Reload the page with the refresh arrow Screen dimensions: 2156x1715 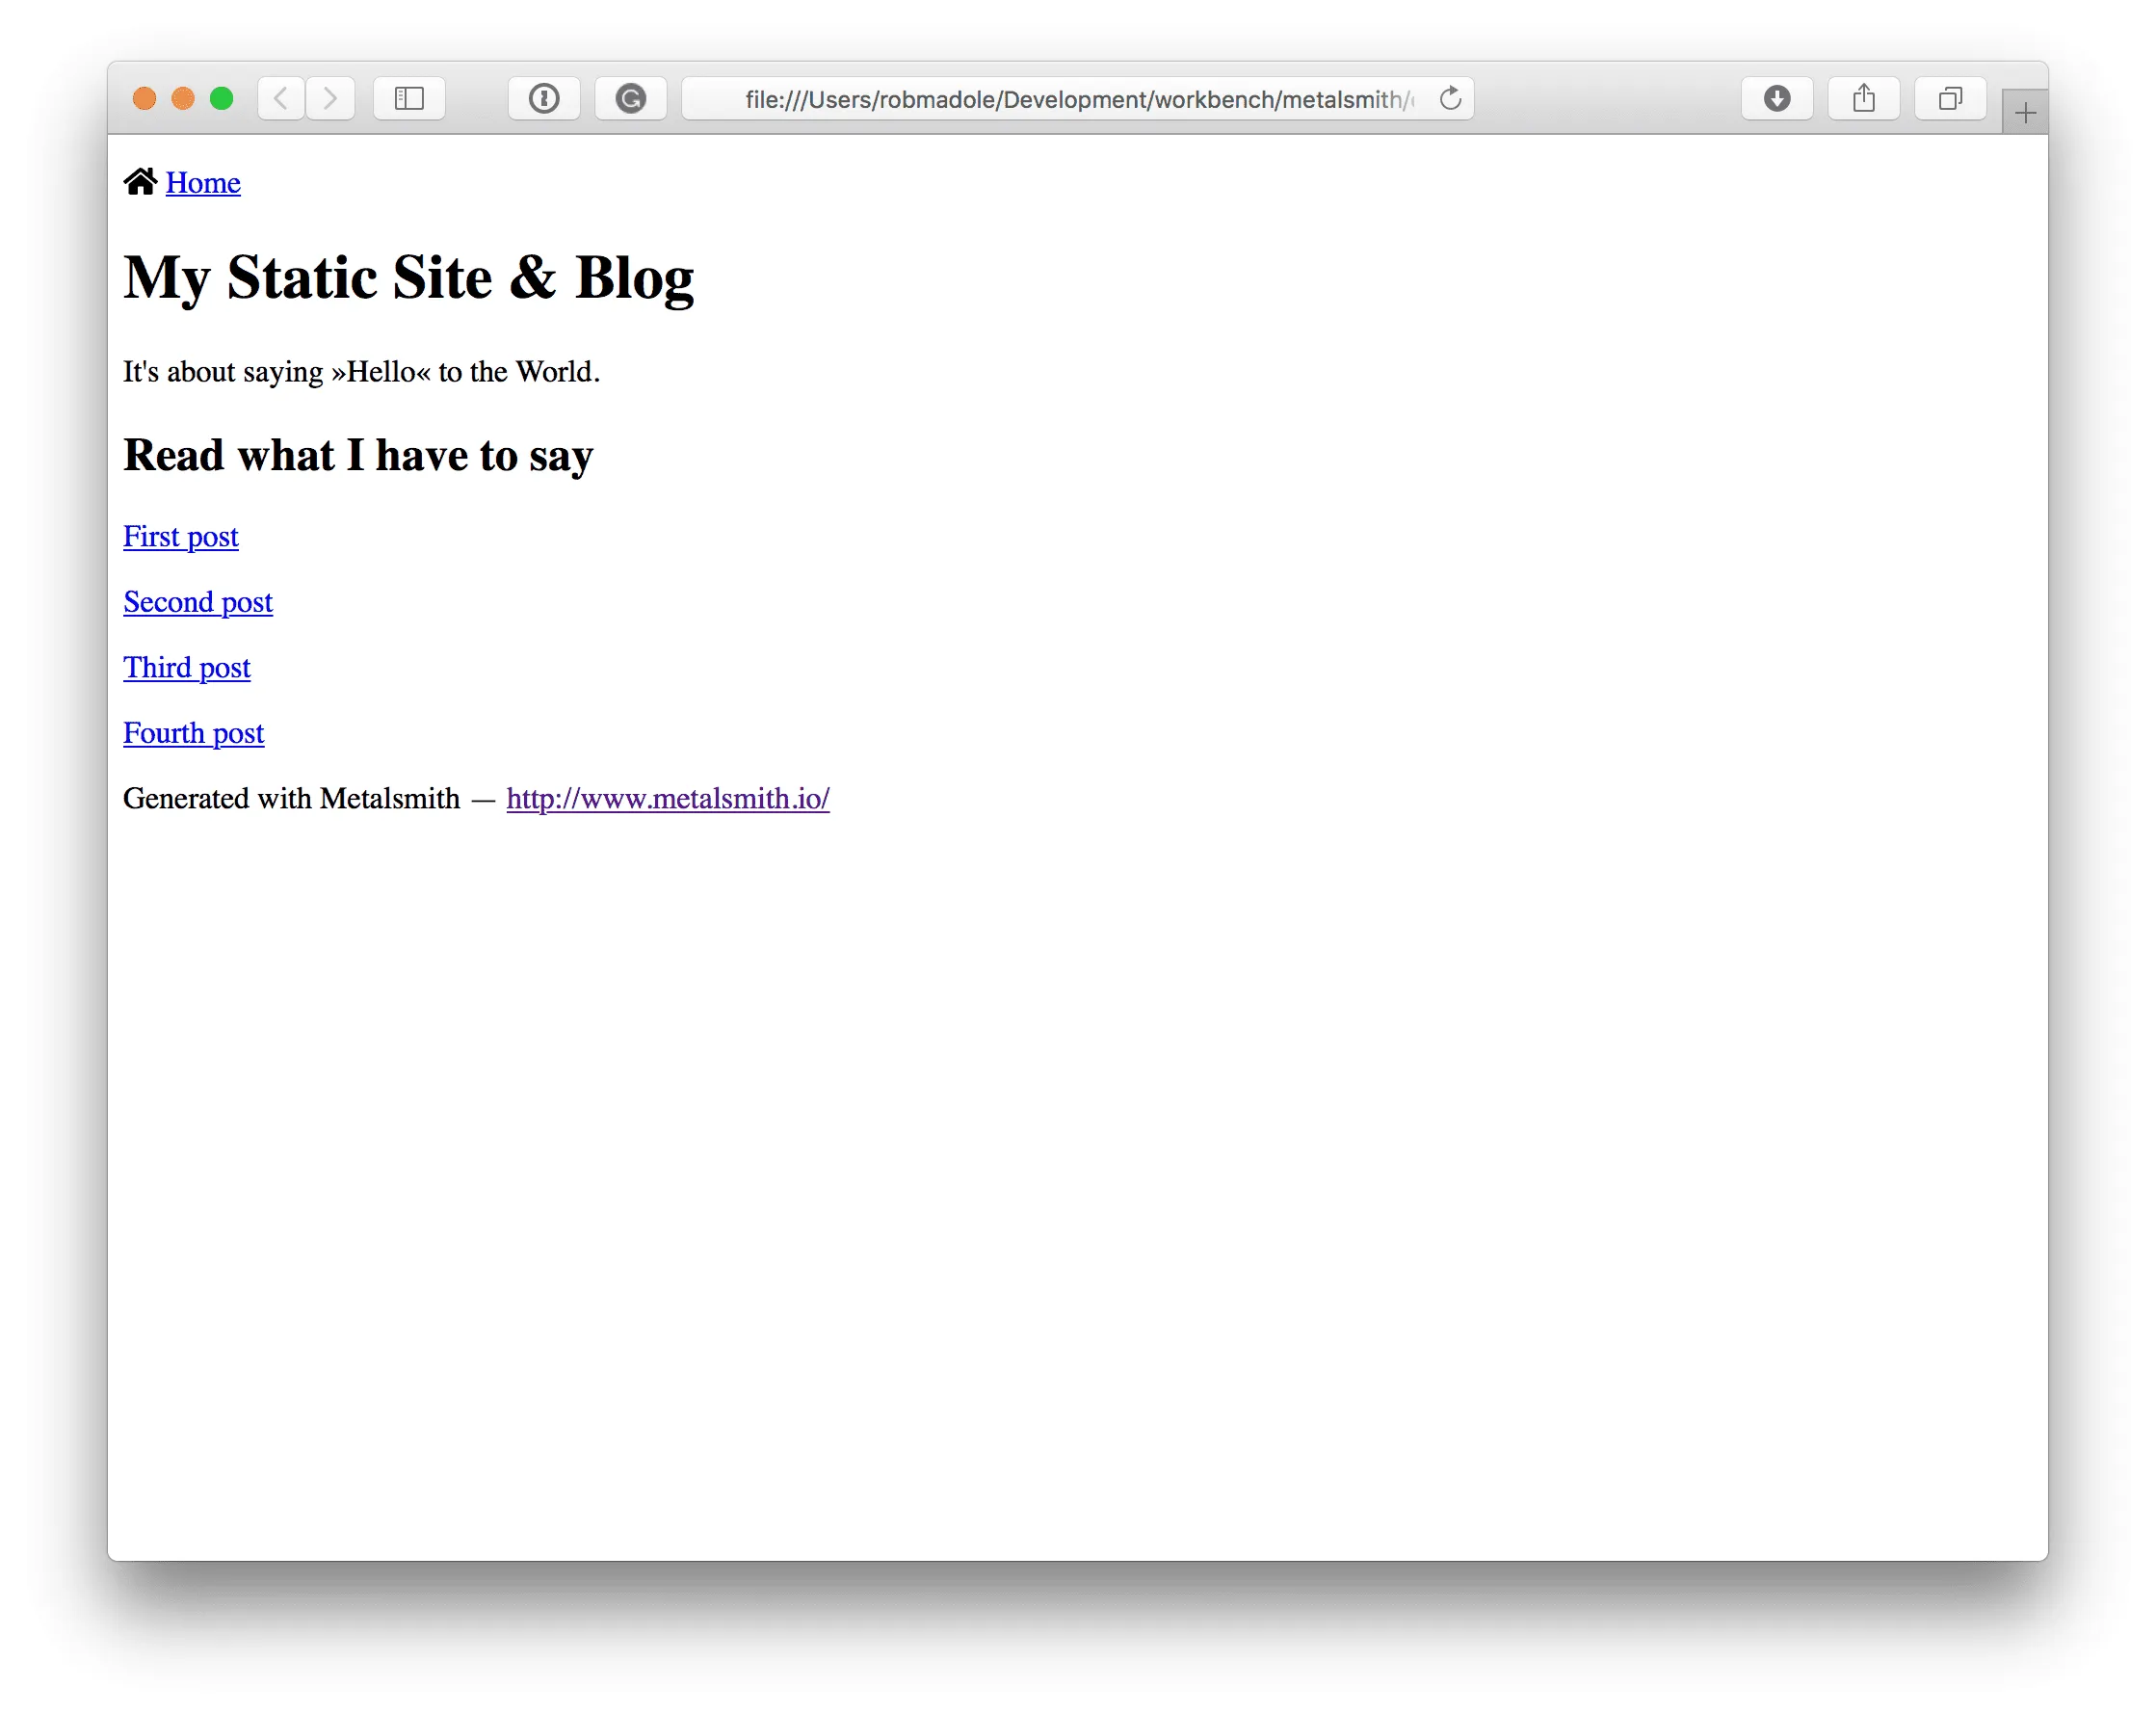click(x=1450, y=98)
